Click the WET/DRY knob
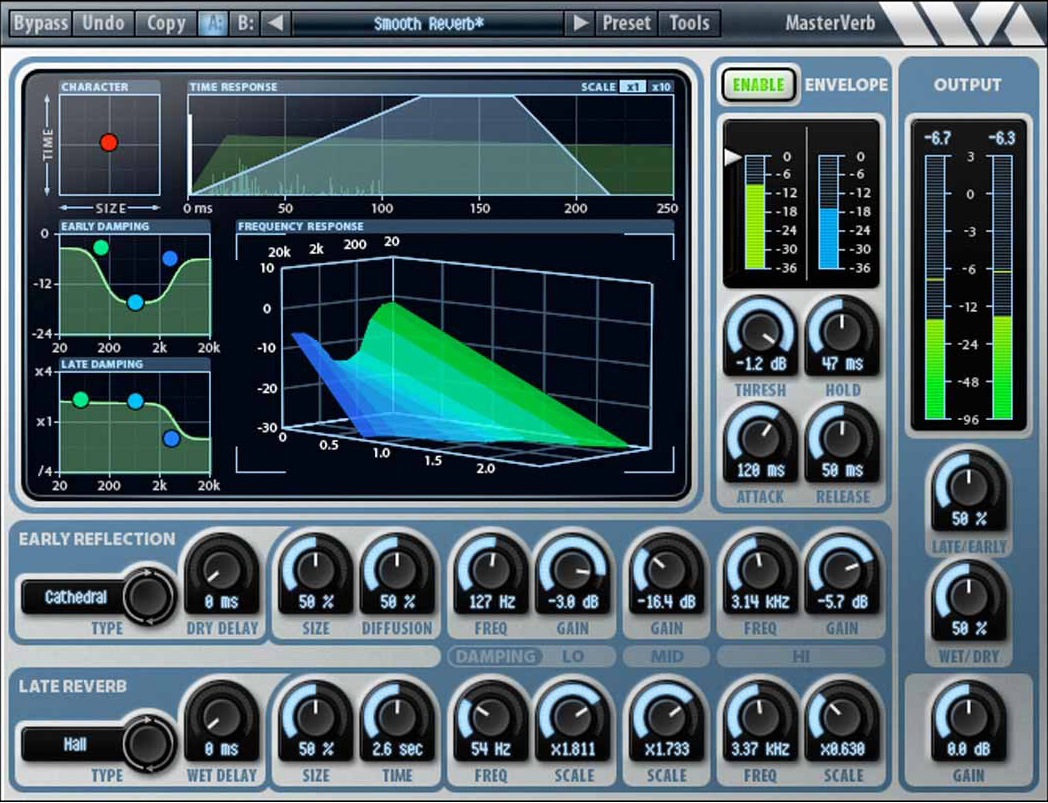 (x=968, y=597)
